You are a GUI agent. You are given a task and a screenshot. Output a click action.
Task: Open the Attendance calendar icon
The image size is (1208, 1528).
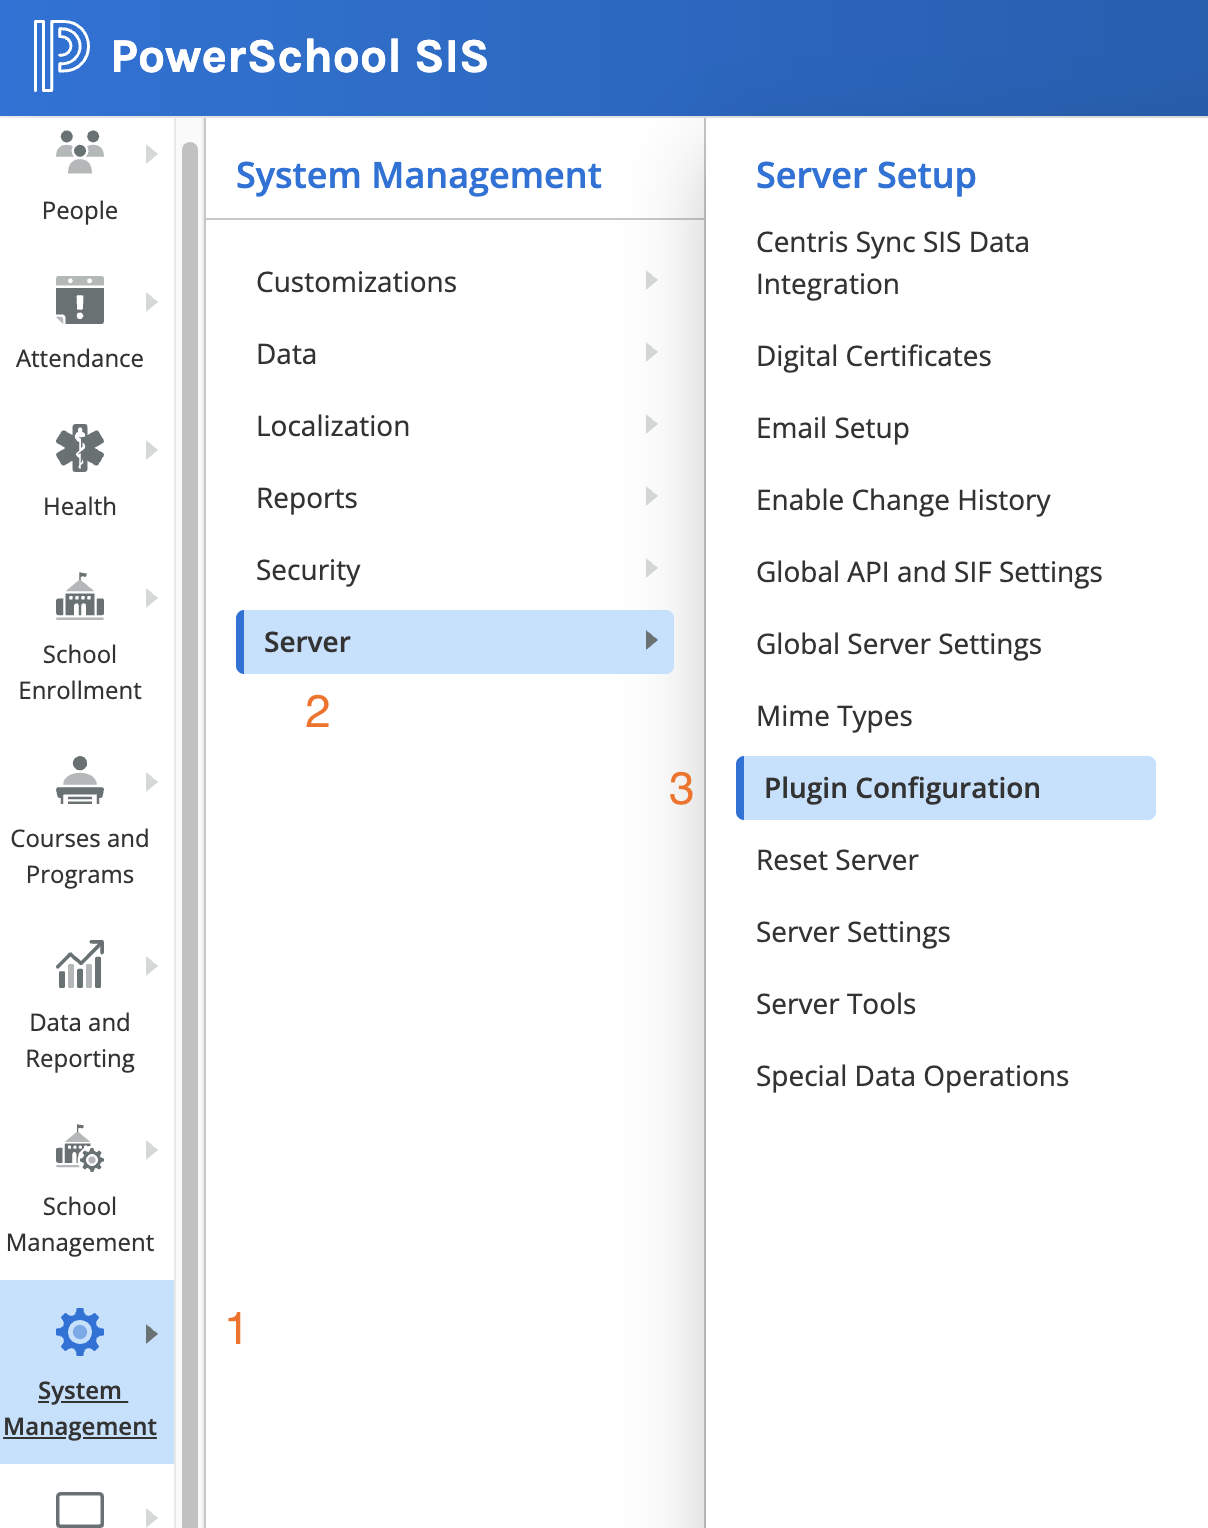click(80, 300)
